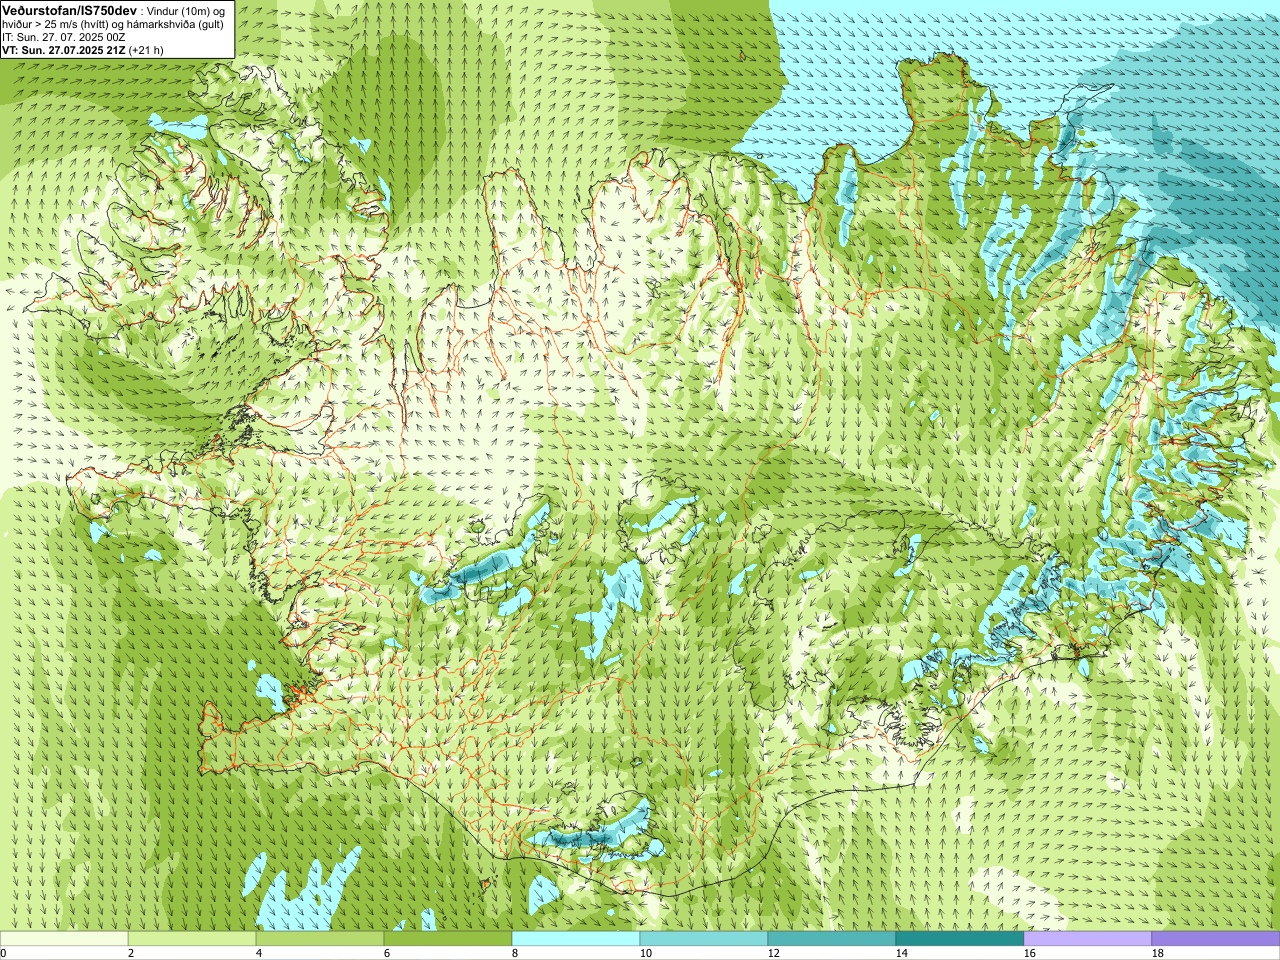Viewport: 1280px width, 960px height.
Task: Select the 16–18 m/s light purple band
Action: 1088,939
